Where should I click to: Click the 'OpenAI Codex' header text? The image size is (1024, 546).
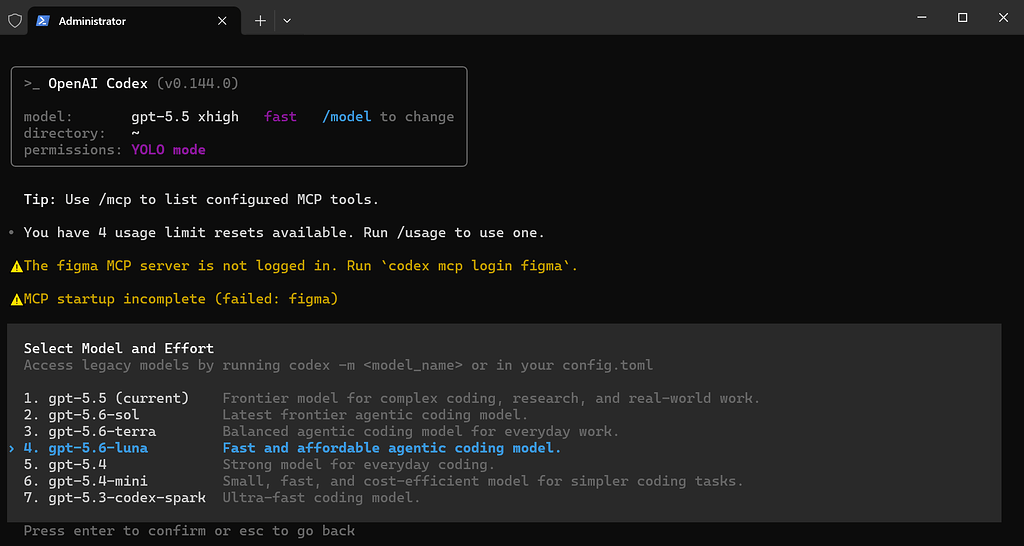(x=98, y=84)
